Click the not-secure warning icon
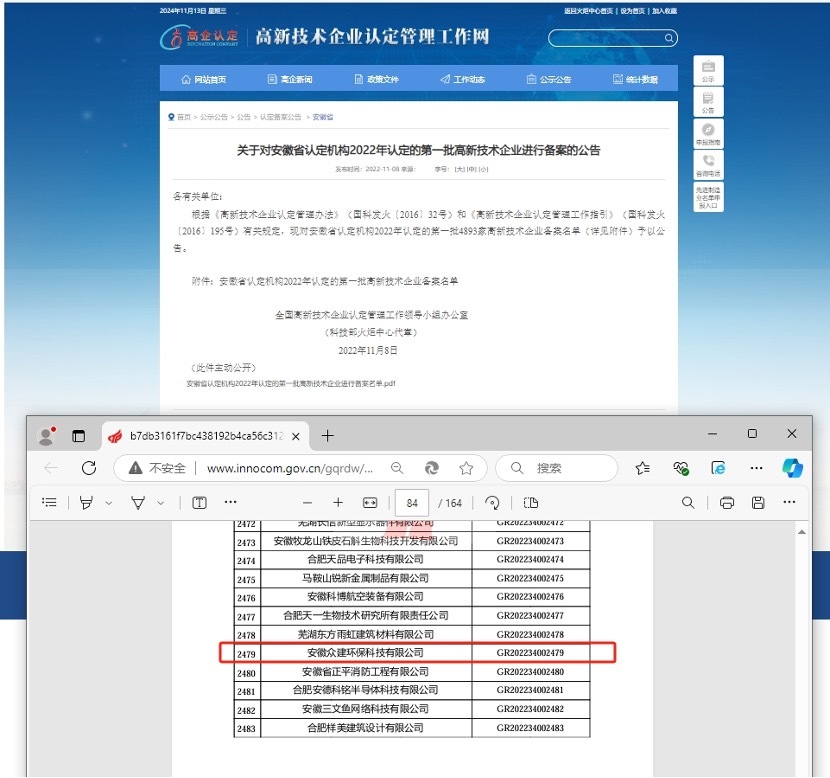This screenshot has height=778, width=830. [136, 468]
